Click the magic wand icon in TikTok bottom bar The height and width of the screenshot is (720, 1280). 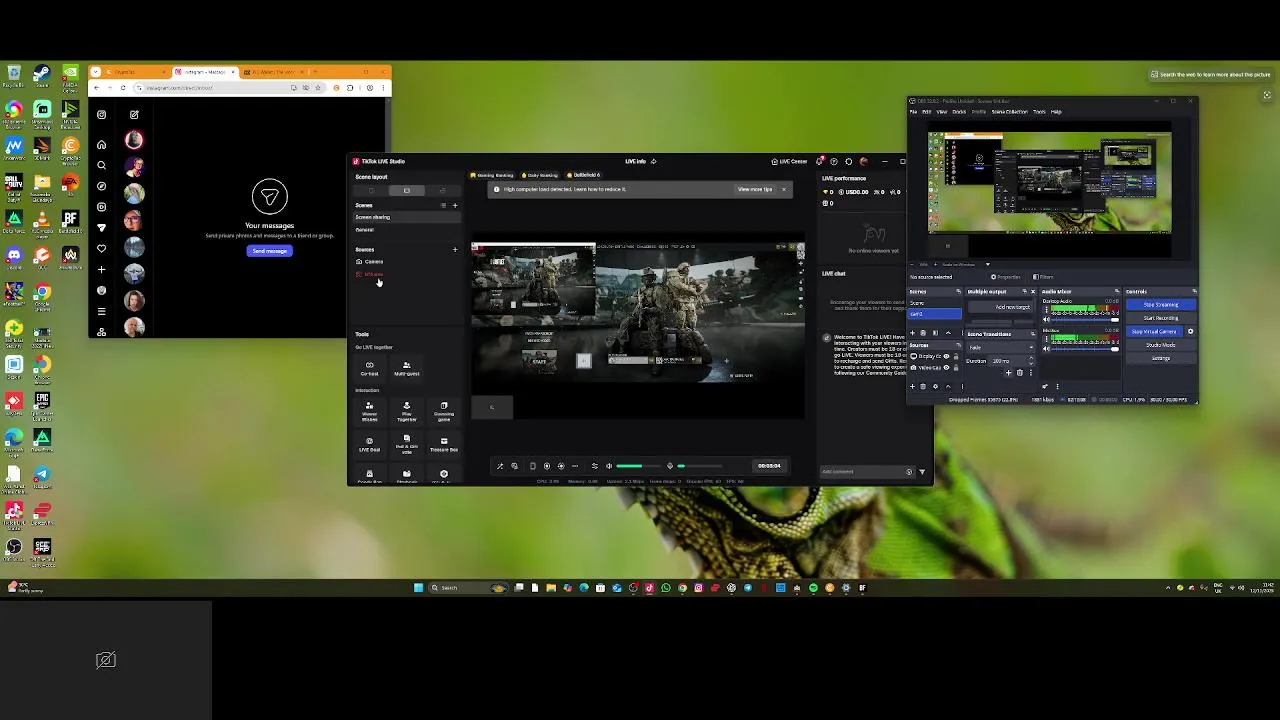(500, 466)
